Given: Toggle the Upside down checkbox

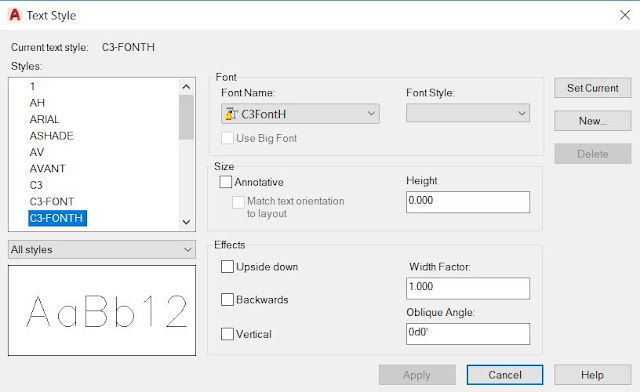Looking at the screenshot, I should pyautogui.click(x=227, y=267).
